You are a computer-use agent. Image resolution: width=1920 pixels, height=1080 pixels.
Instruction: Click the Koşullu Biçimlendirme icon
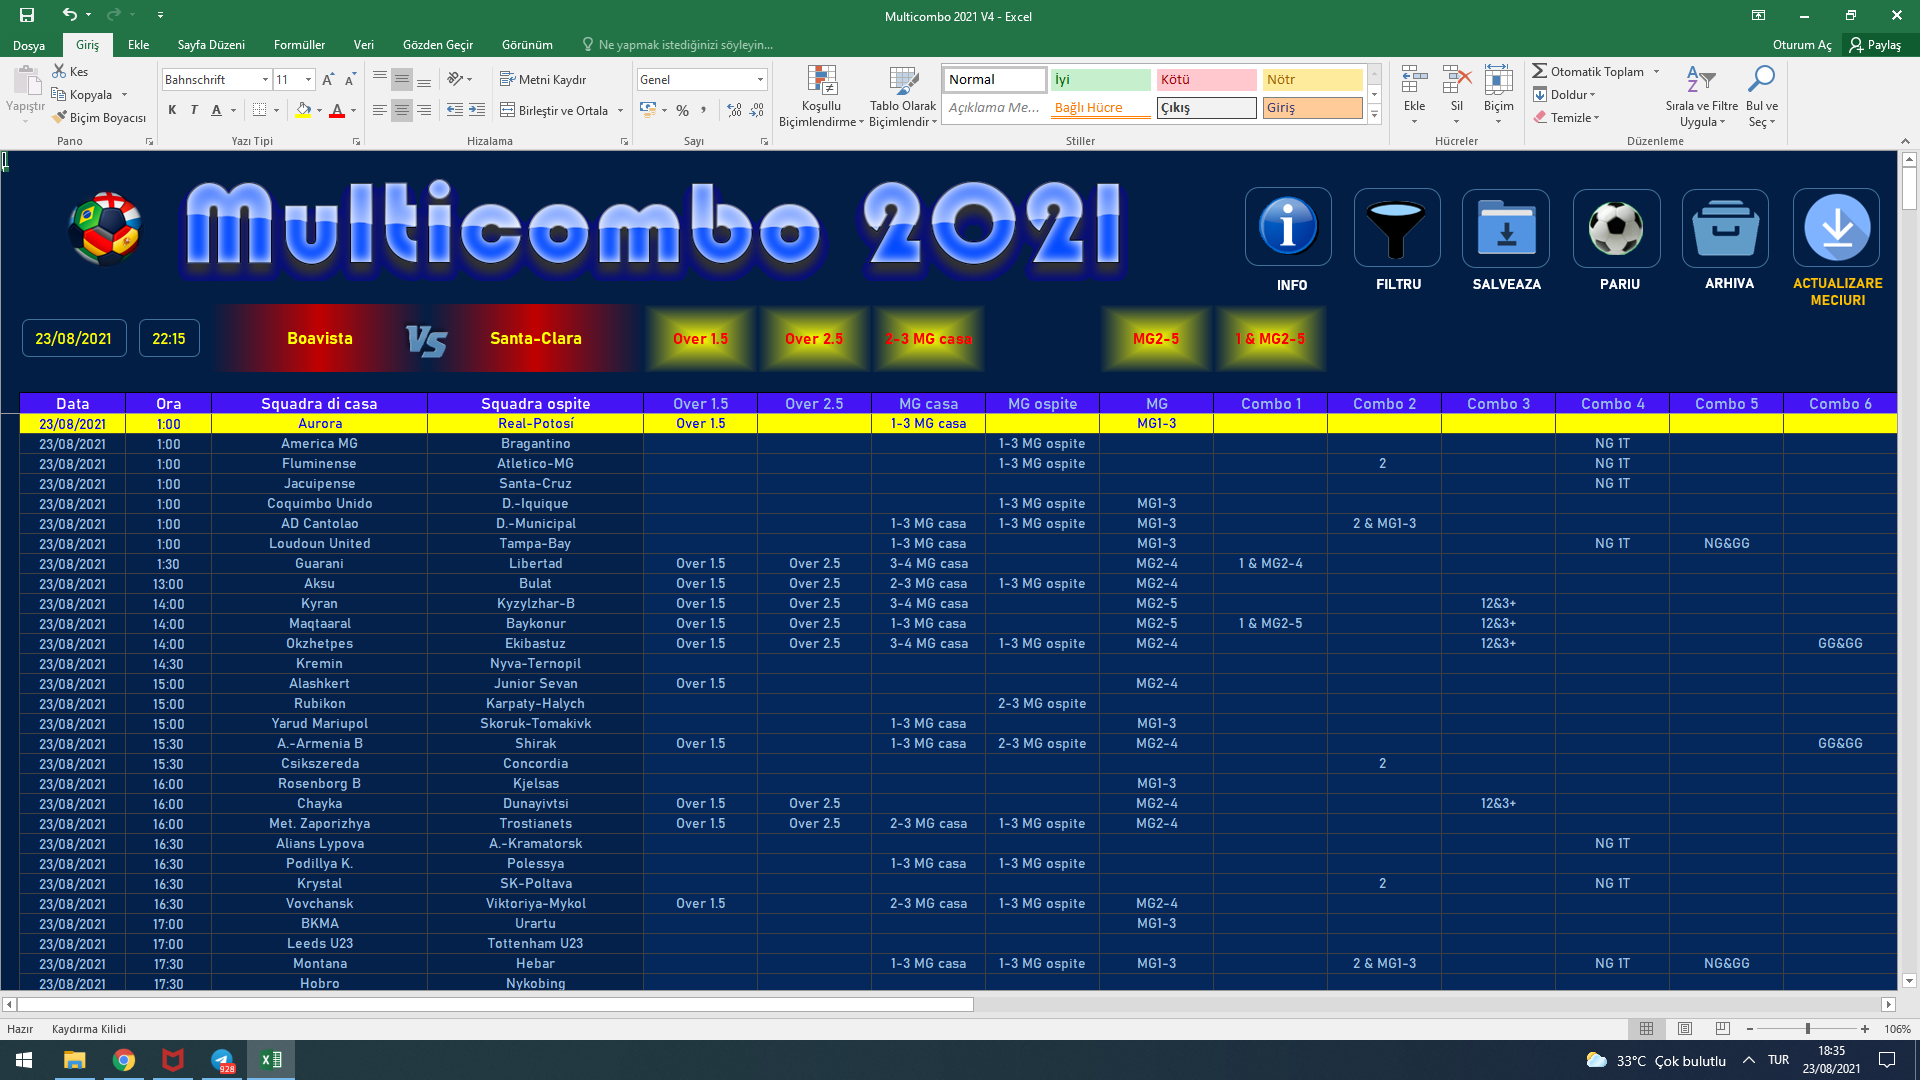click(822, 82)
